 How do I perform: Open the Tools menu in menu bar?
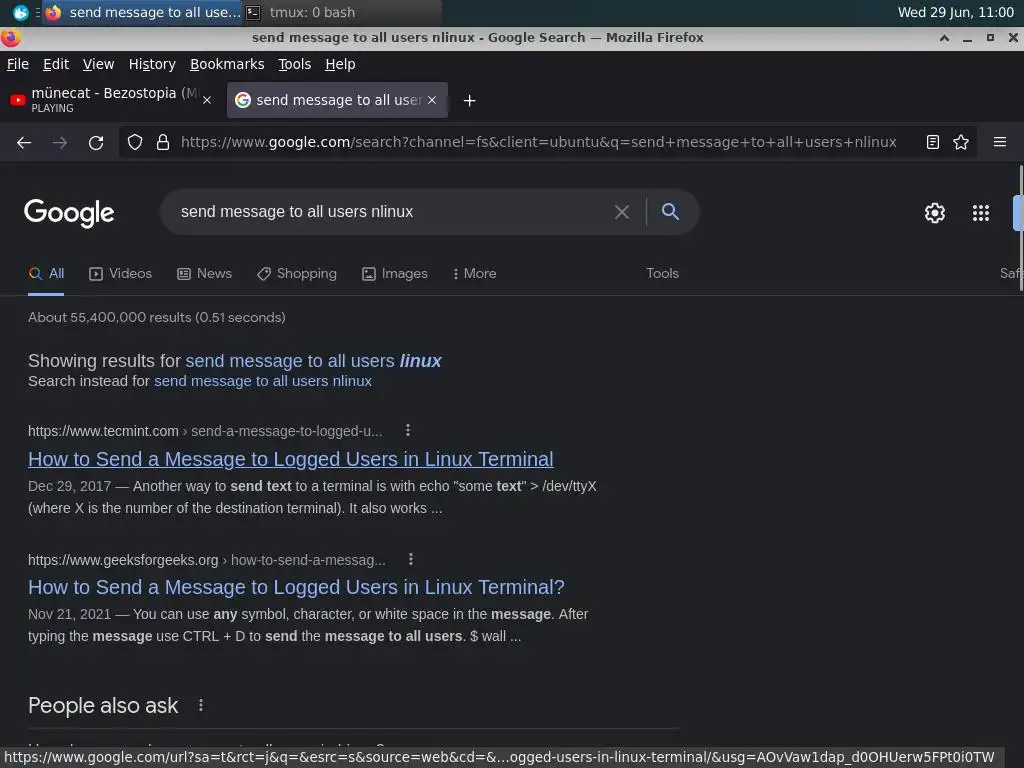pyautogui.click(x=295, y=64)
